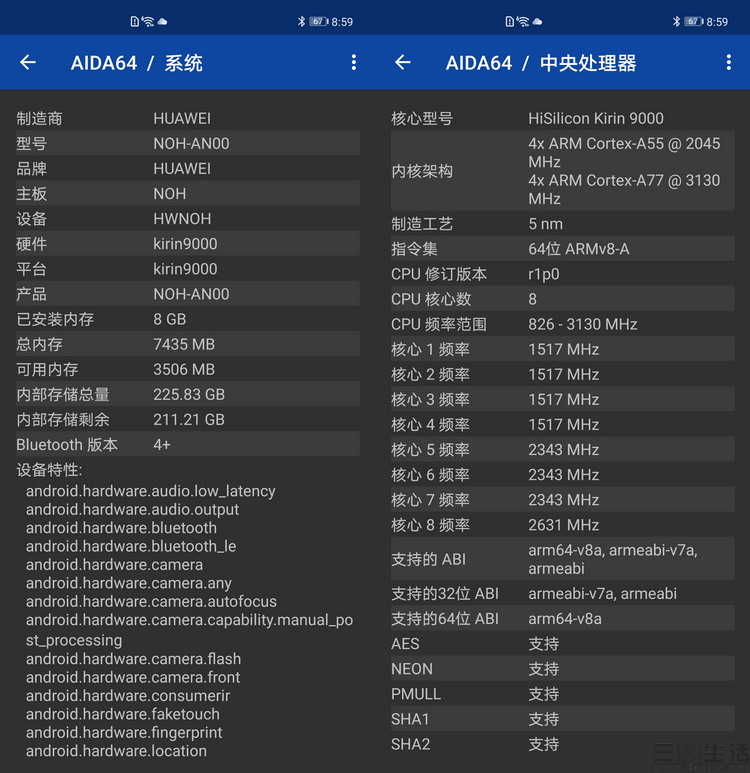Select 核心型号 HiSilicon Kirin 9000 row

coord(562,118)
